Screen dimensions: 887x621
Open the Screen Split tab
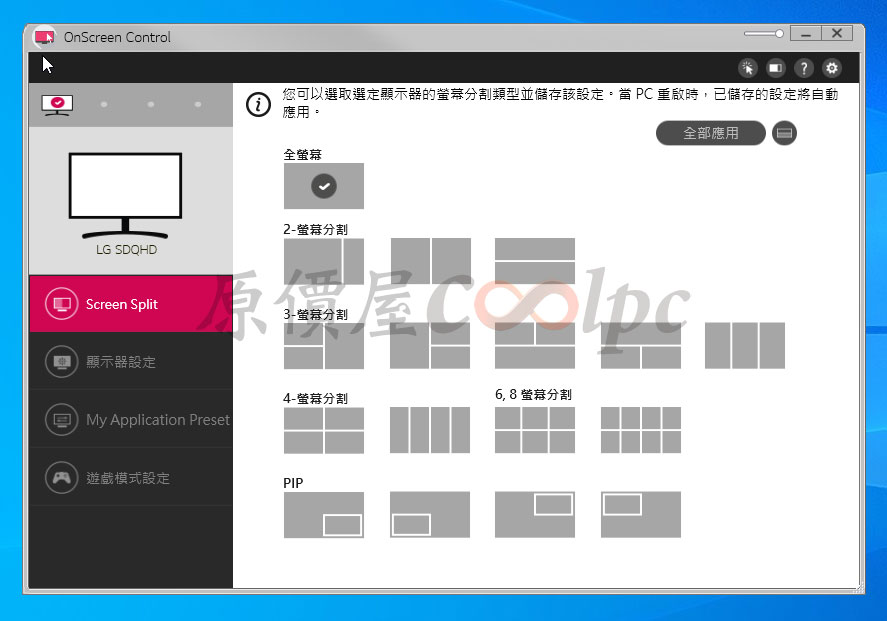[x=130, y=304]
